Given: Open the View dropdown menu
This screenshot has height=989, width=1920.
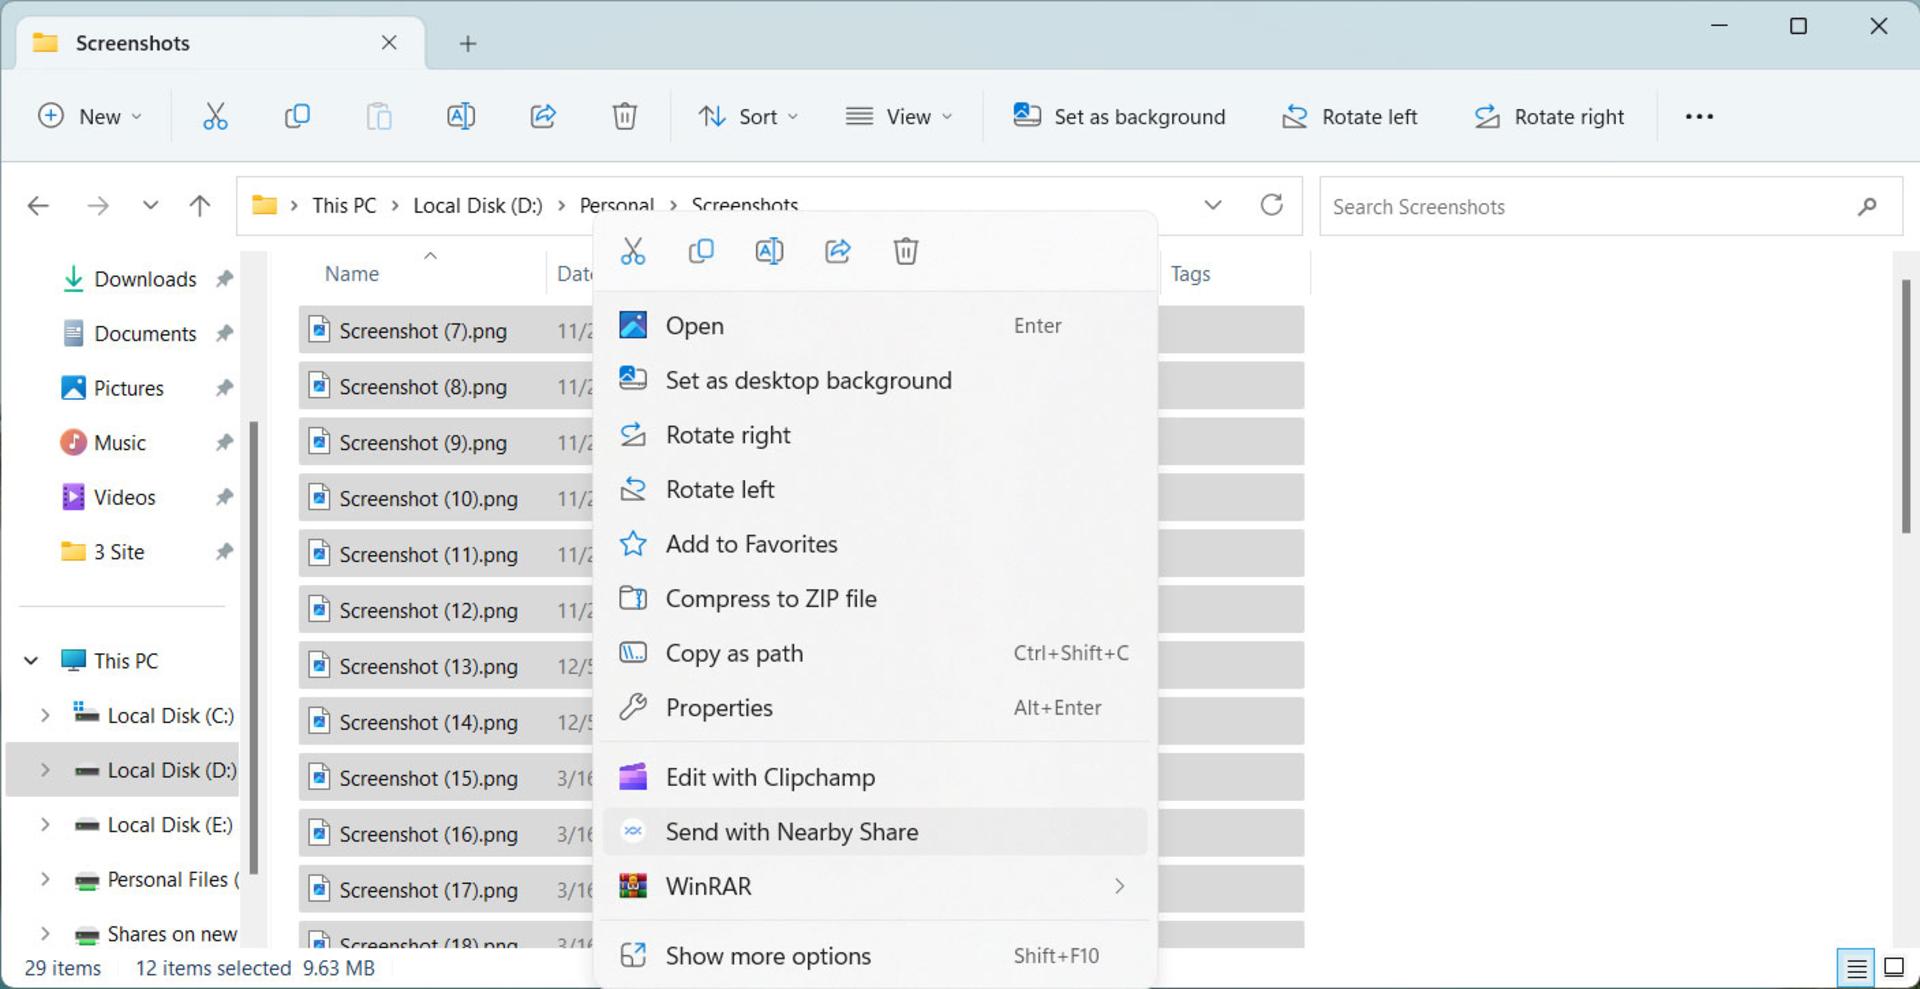Looking at the screenshot, I should (898, 116).
